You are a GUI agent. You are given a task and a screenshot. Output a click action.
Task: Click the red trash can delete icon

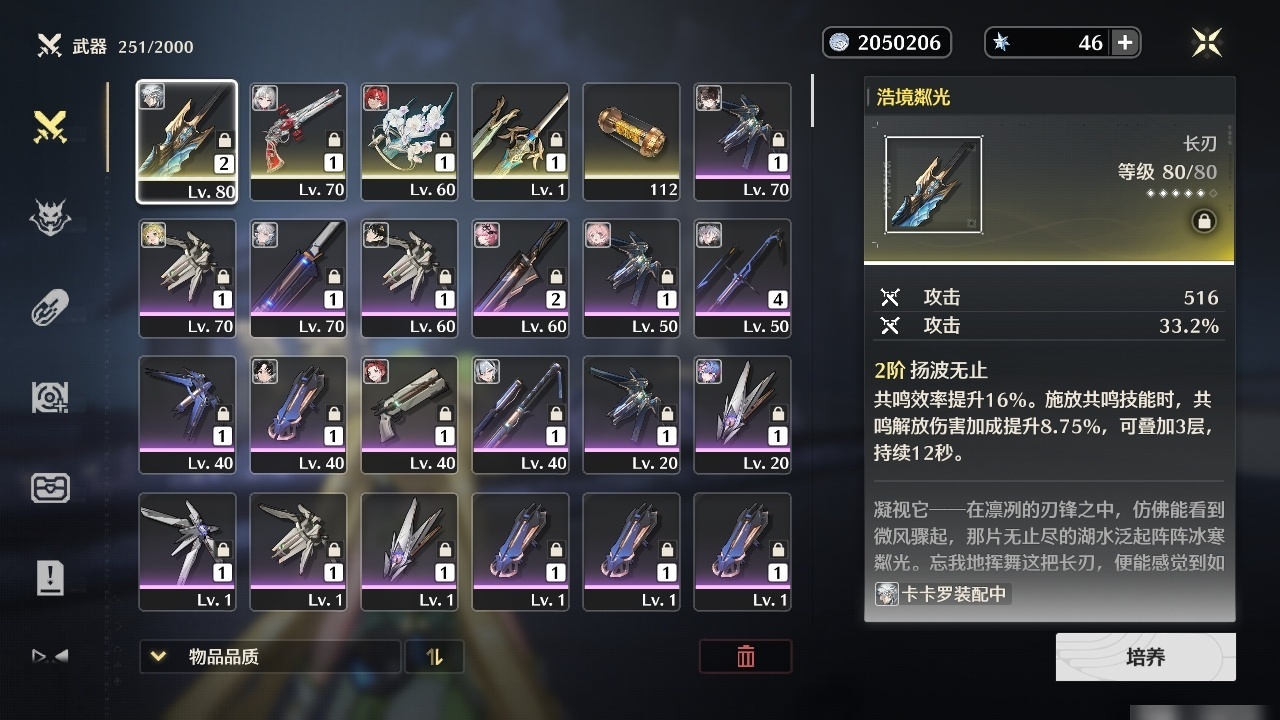click(745, 656)
